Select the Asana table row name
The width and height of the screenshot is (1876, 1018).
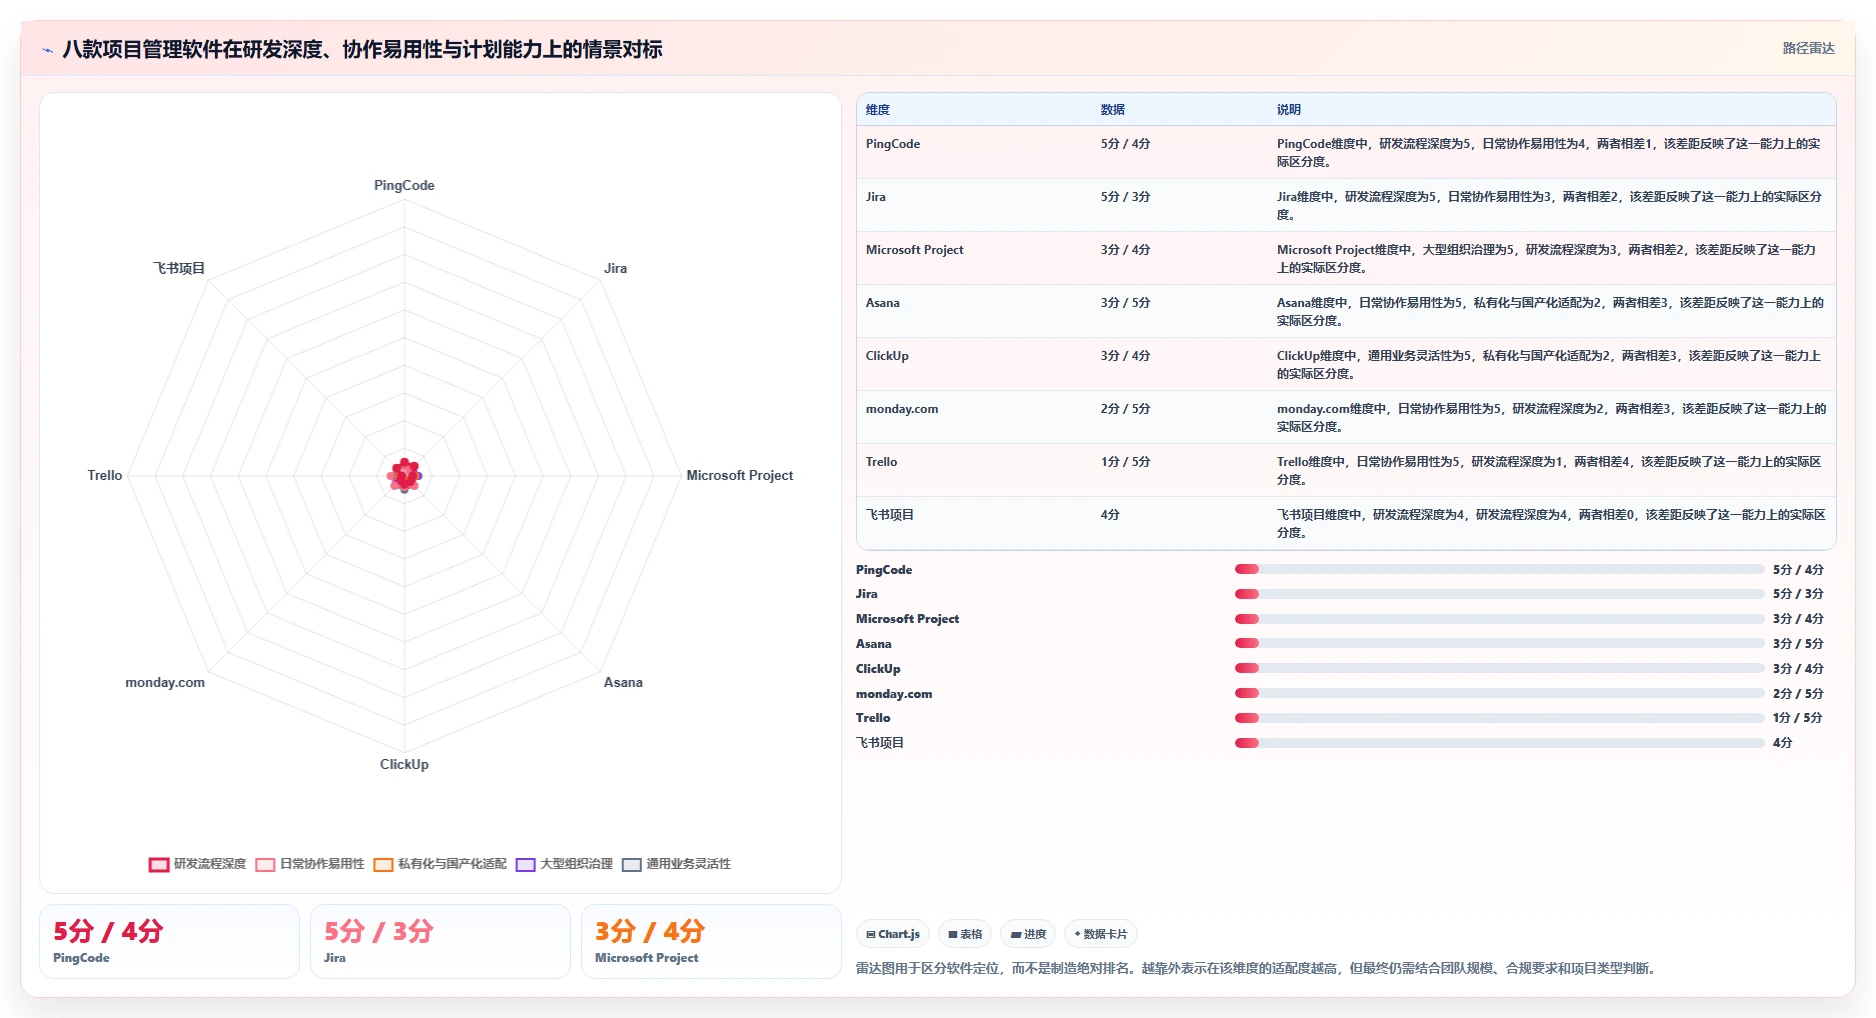coord(883,303)
